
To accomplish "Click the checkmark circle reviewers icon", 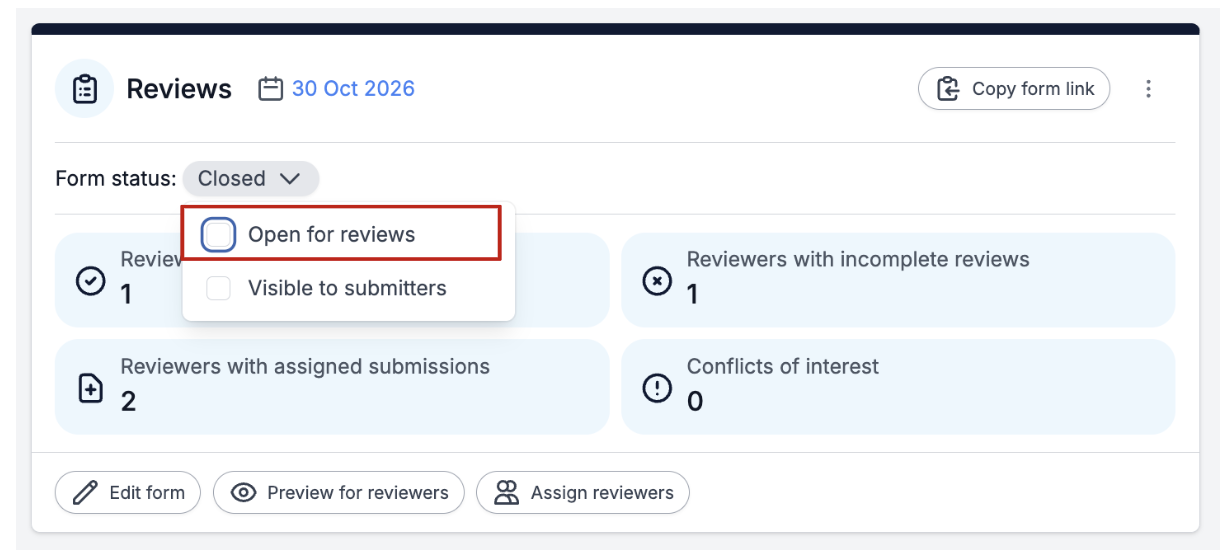I will pyautogui.click(x=90, y=281).
